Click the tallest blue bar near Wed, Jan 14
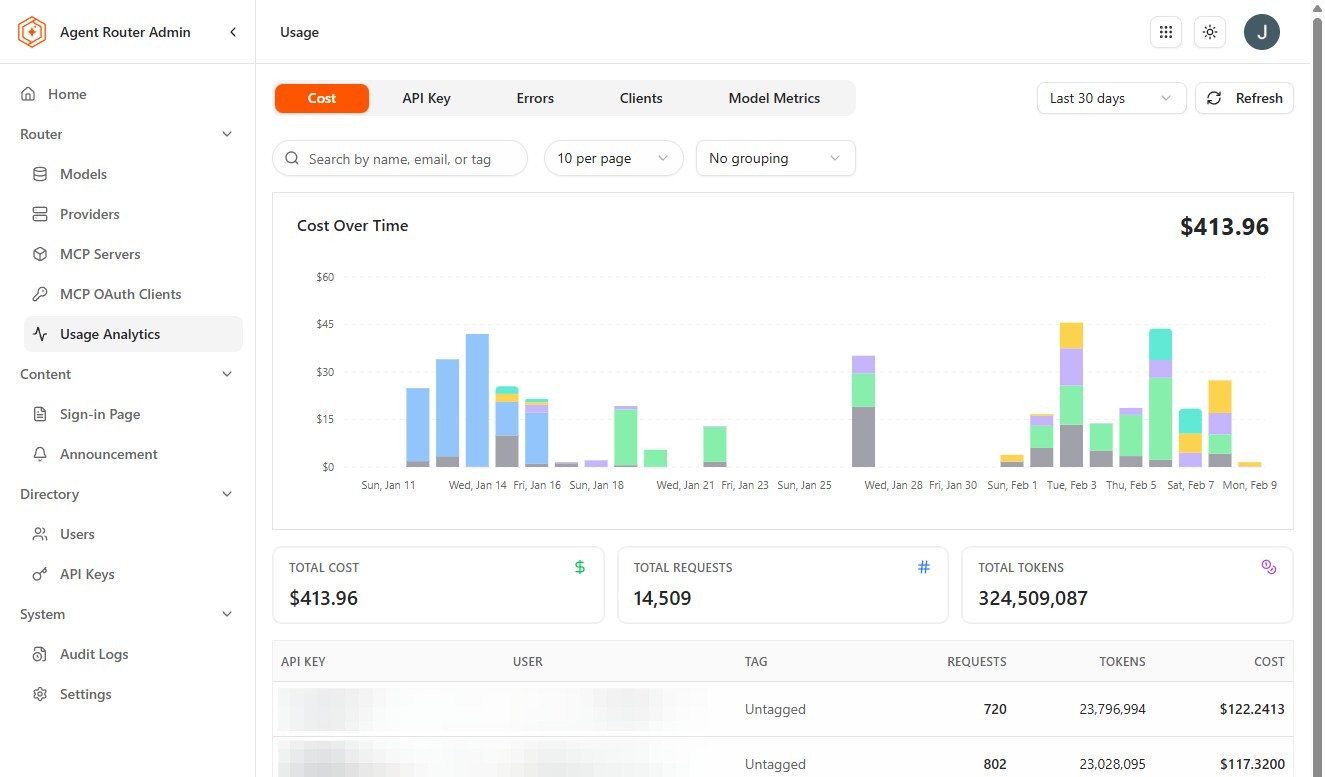Screen dimensions: 1325x777 [x=477, y=400]
